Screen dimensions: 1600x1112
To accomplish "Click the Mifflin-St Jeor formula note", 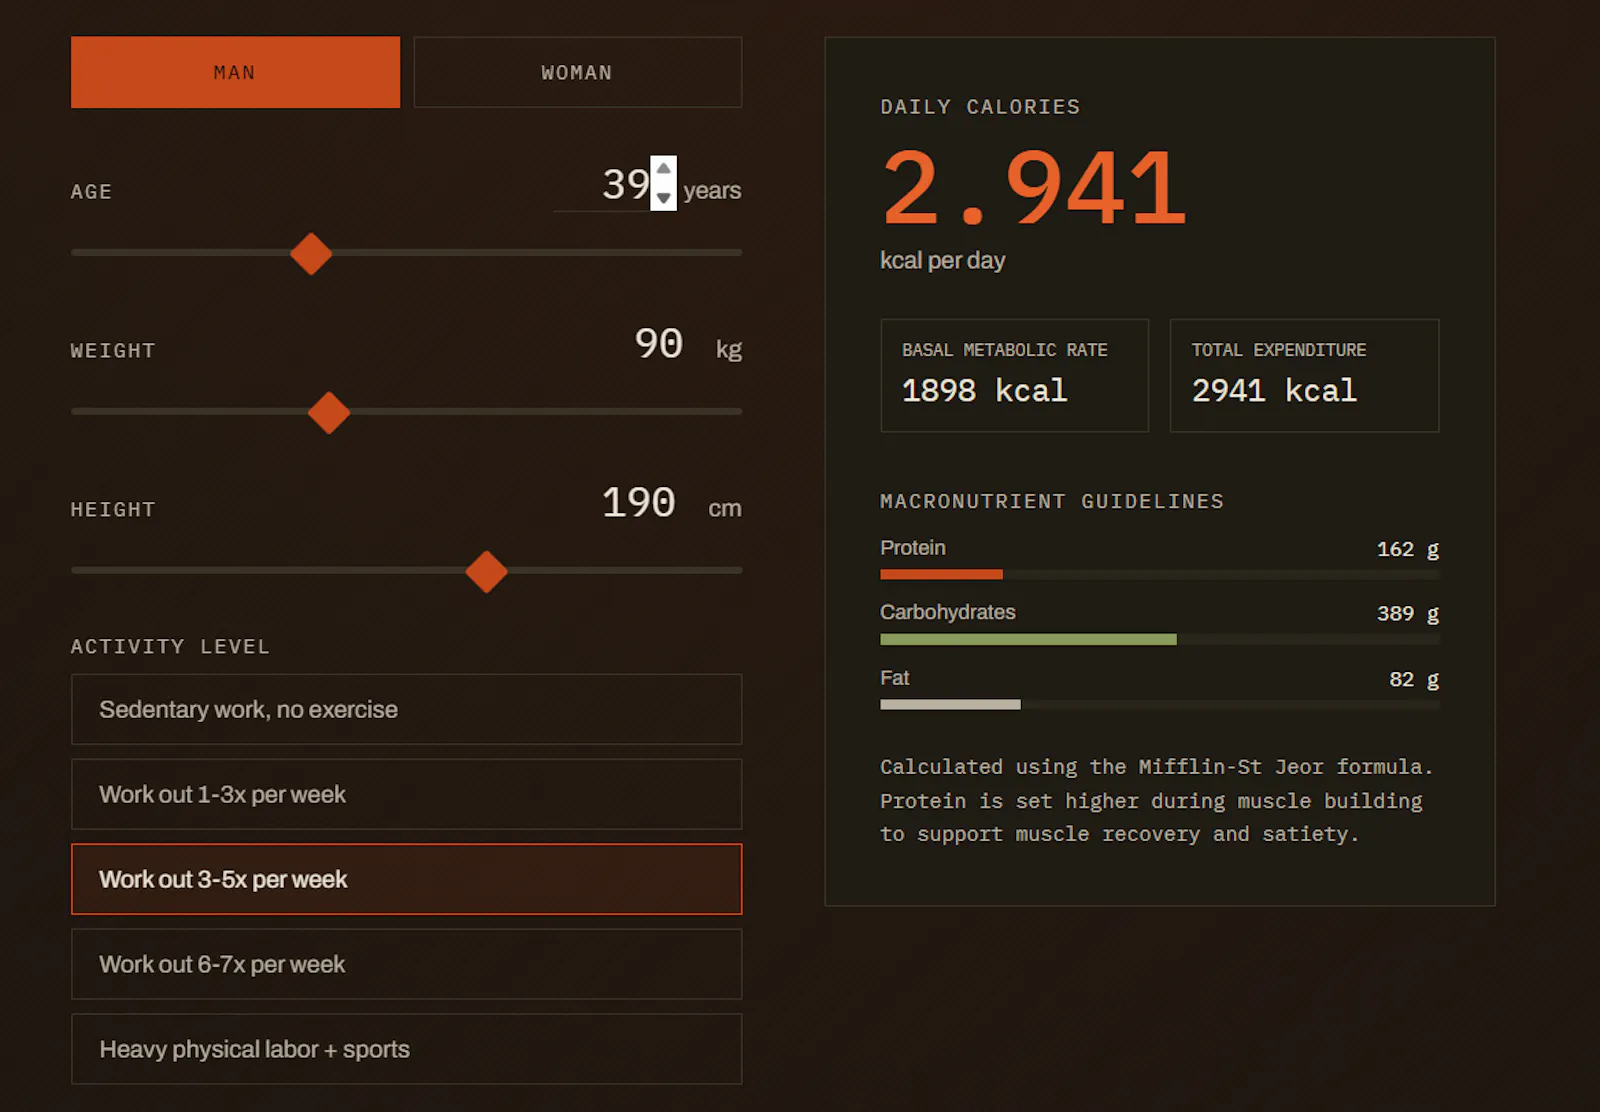I will (x=1157, y=800).
